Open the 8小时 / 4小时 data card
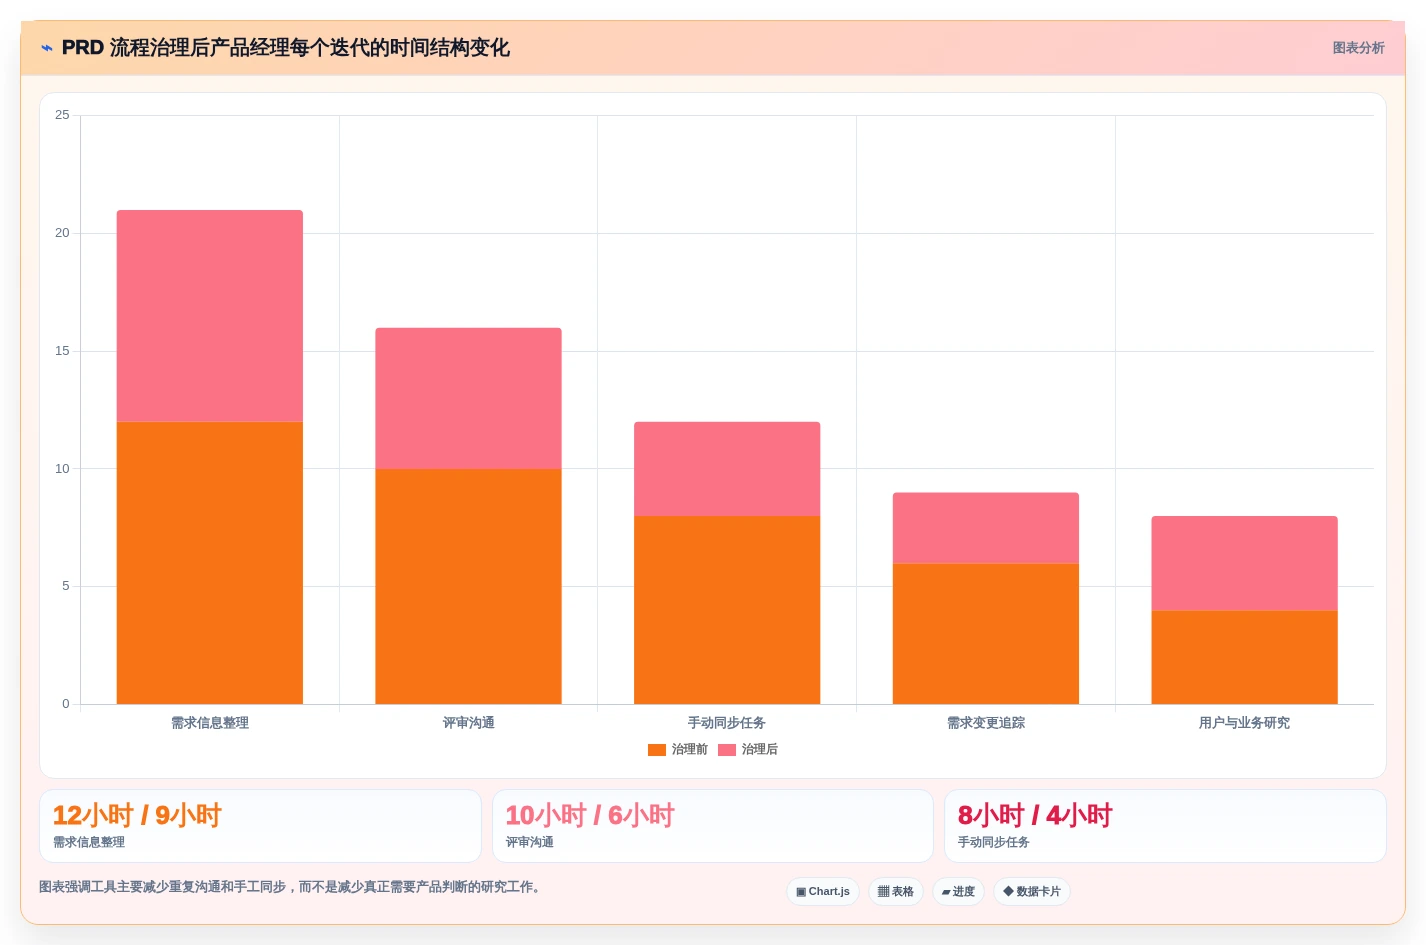1426x945 pixels. point(1165,826)
